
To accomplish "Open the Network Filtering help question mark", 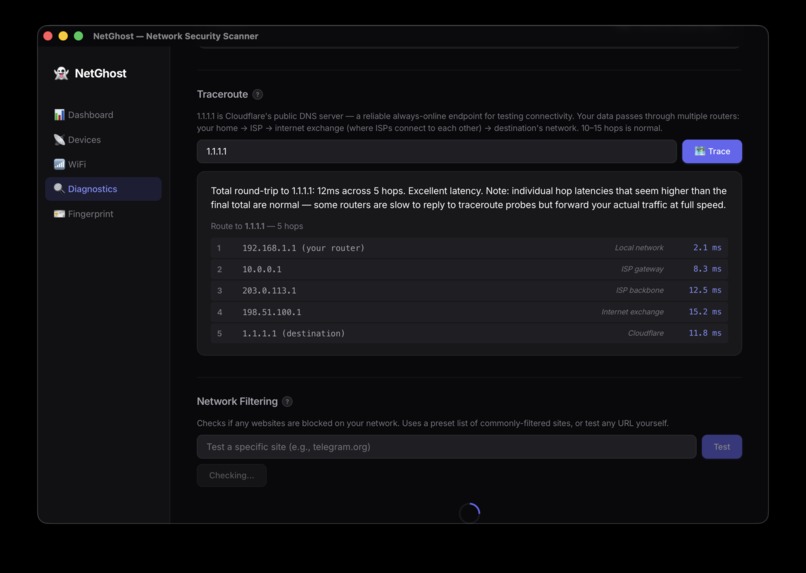I will pos(287,401).
